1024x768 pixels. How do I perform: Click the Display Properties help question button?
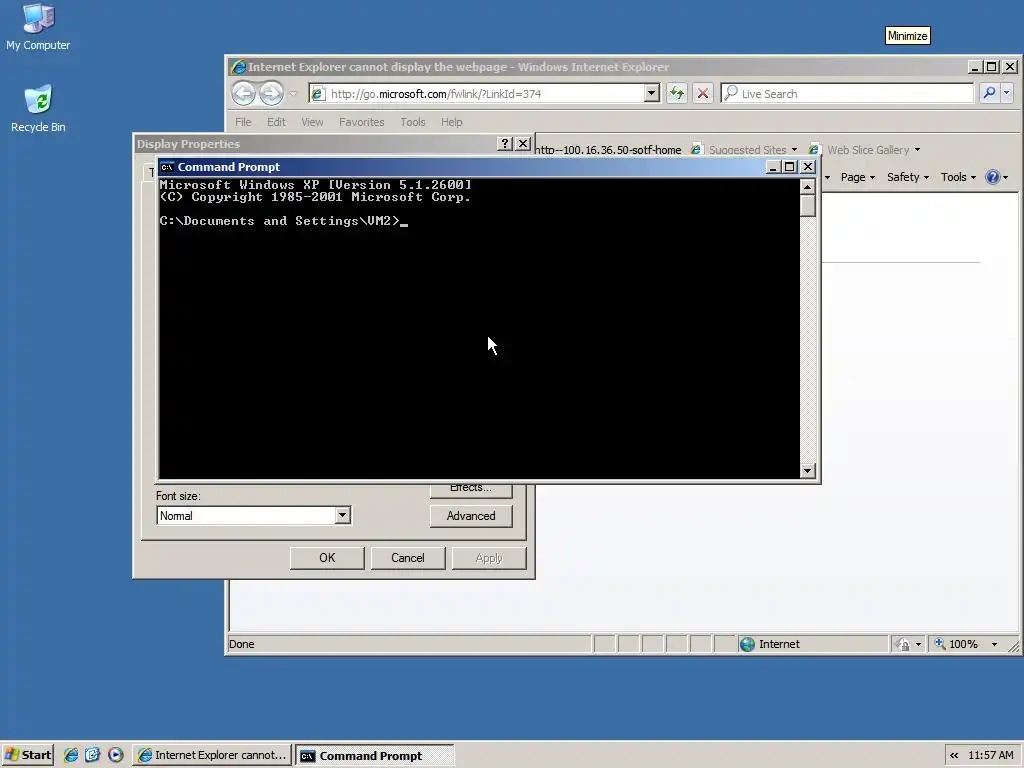coord(505,144)
